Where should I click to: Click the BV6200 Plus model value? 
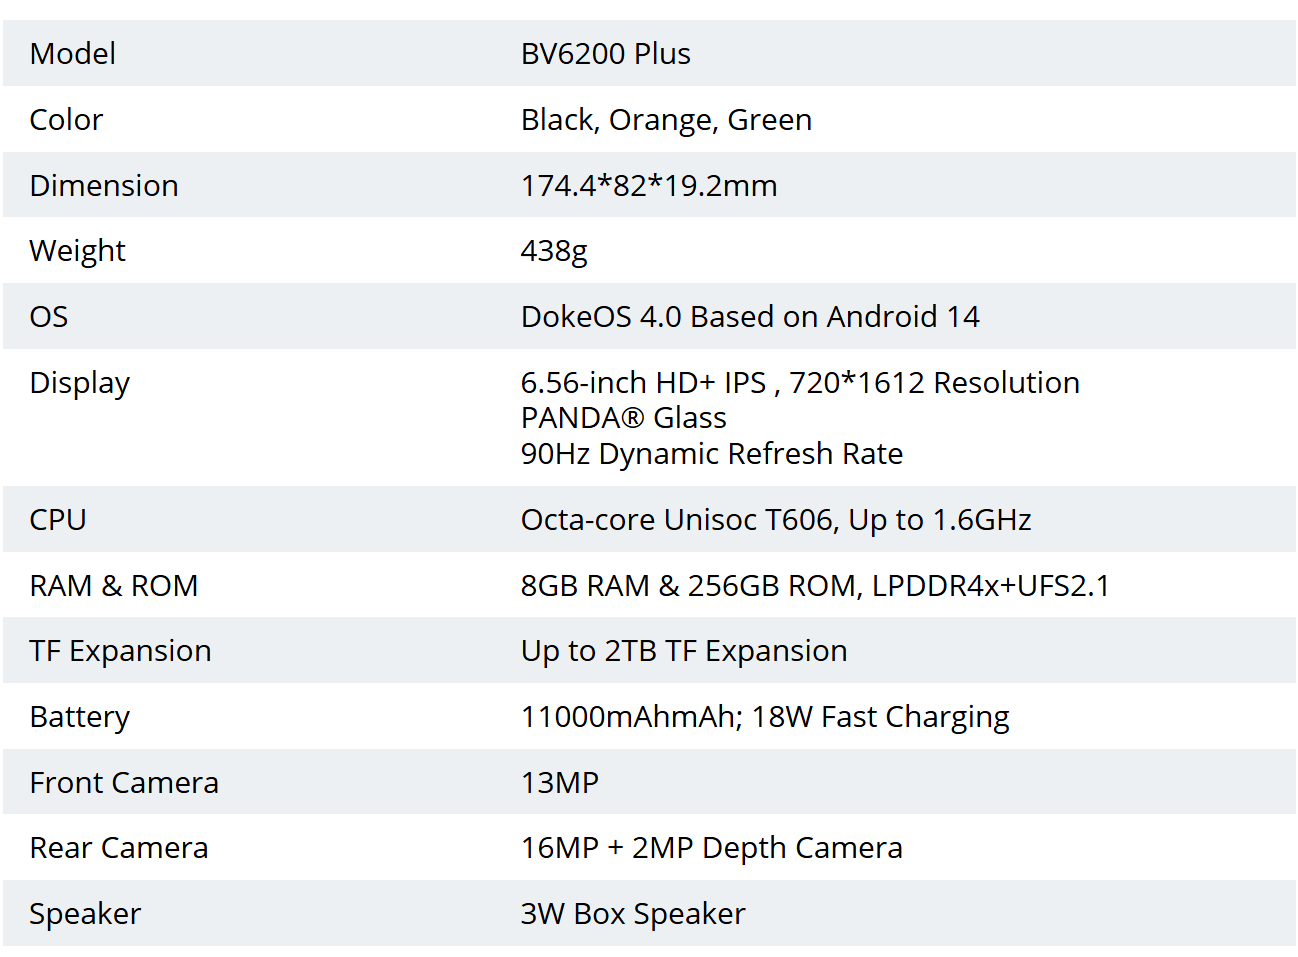point(605,54)
